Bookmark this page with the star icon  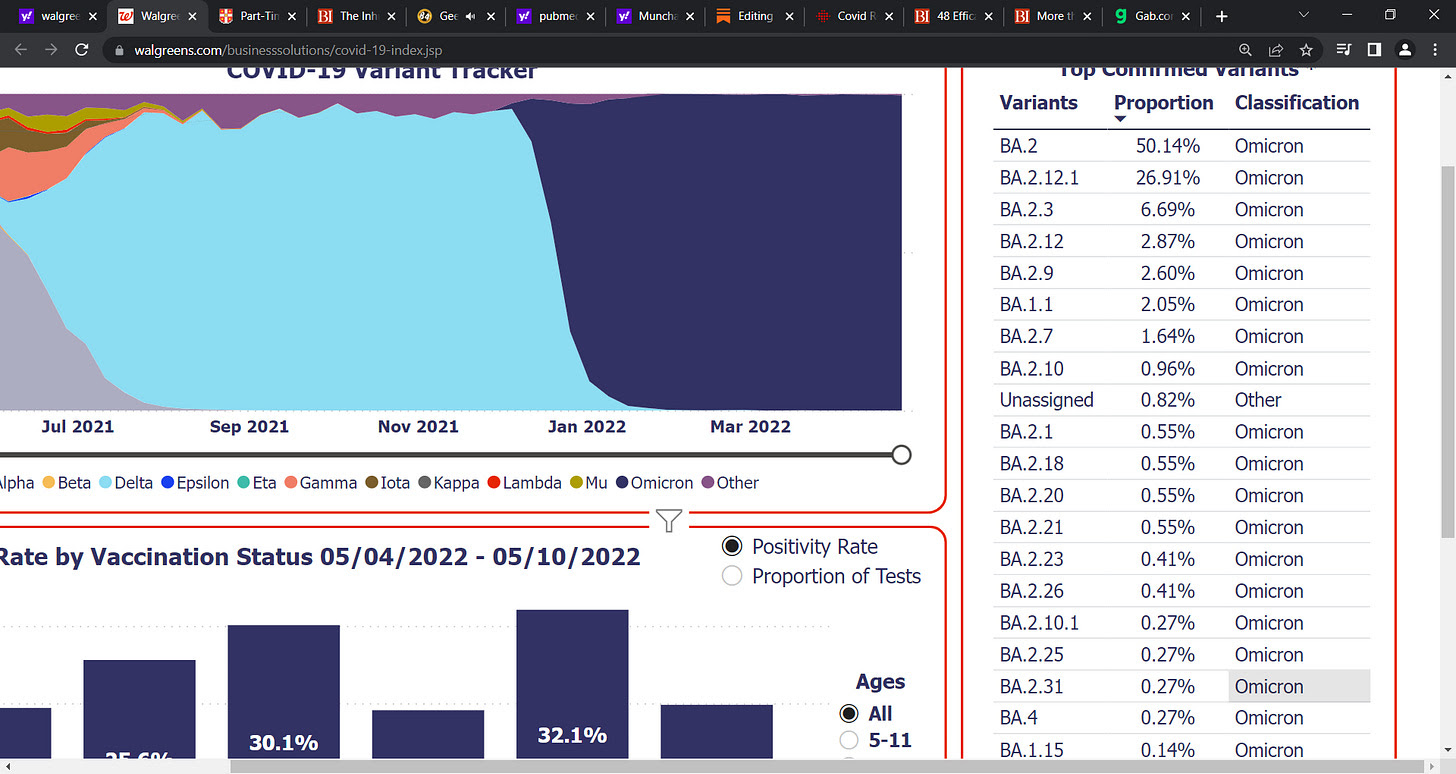click(x=1306, y=49)
